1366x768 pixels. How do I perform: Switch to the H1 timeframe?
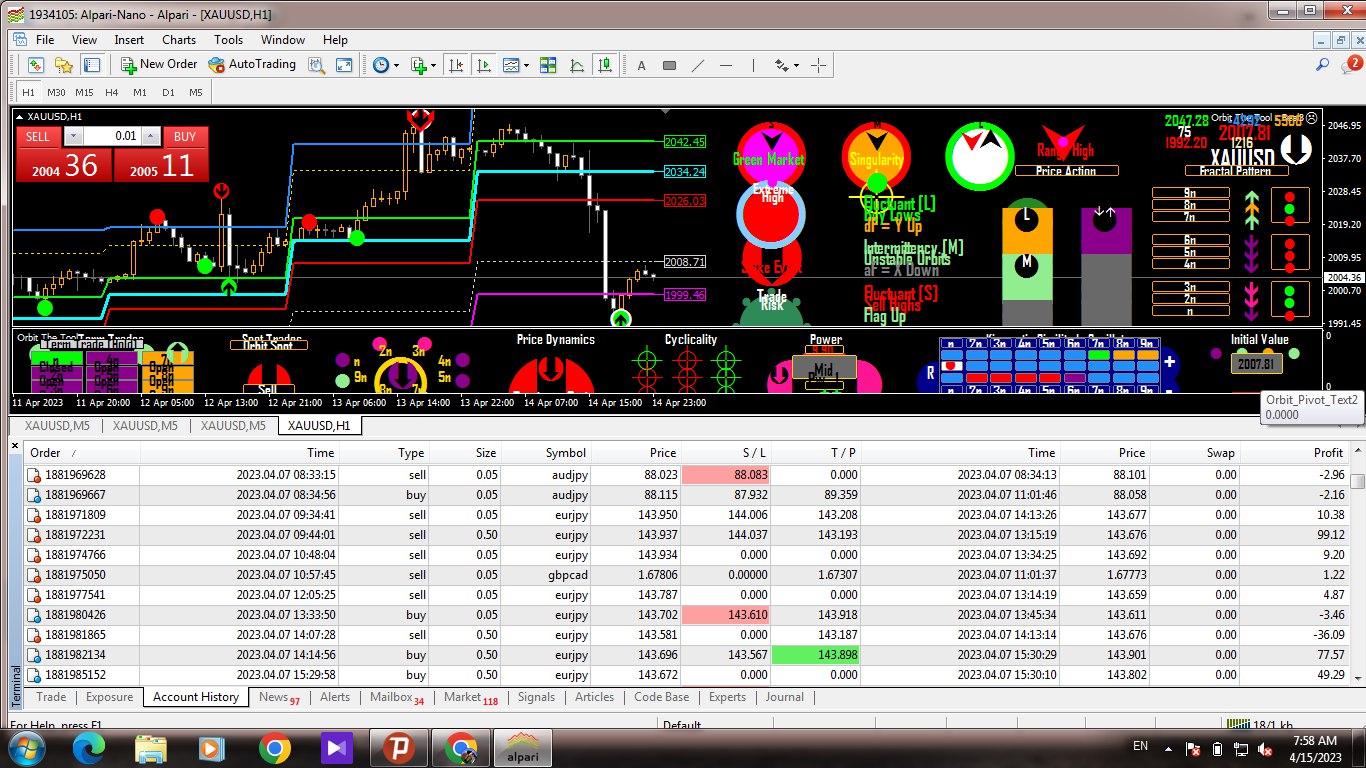pyautogui.click(x=28, y=93)
